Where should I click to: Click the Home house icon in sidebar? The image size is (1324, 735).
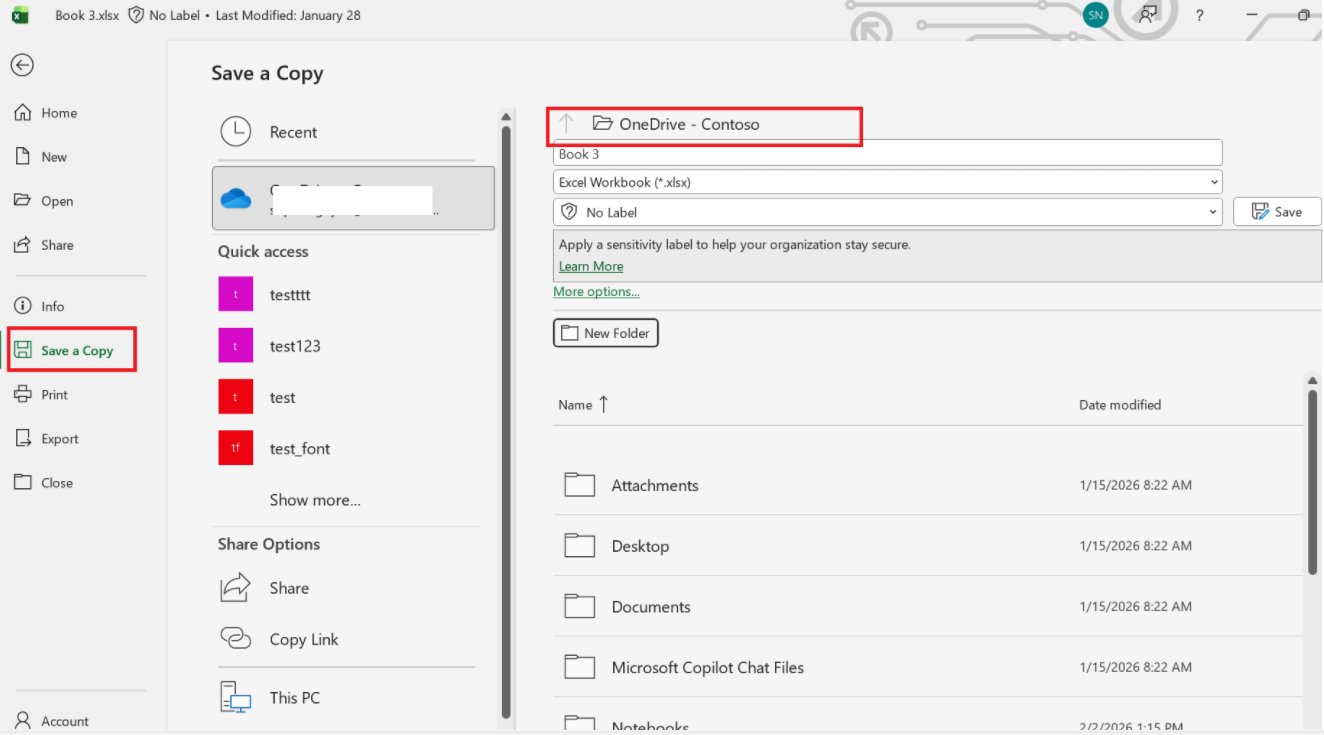point(23,113)
